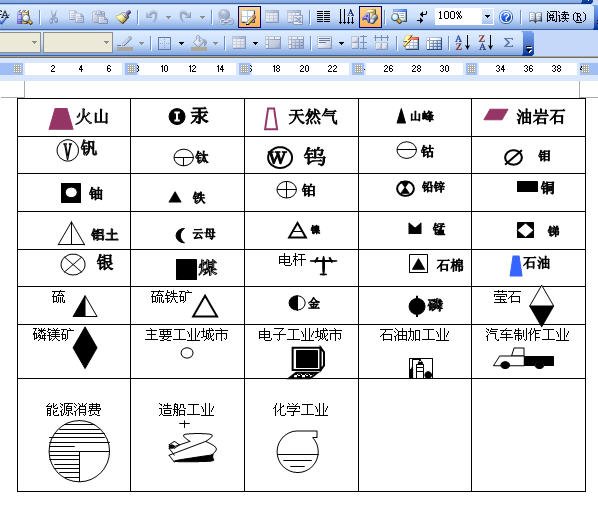This screenshot has width=598, height=514.
Task: Click the zoom percentage 100% field
Action: [x=457, y=17]
